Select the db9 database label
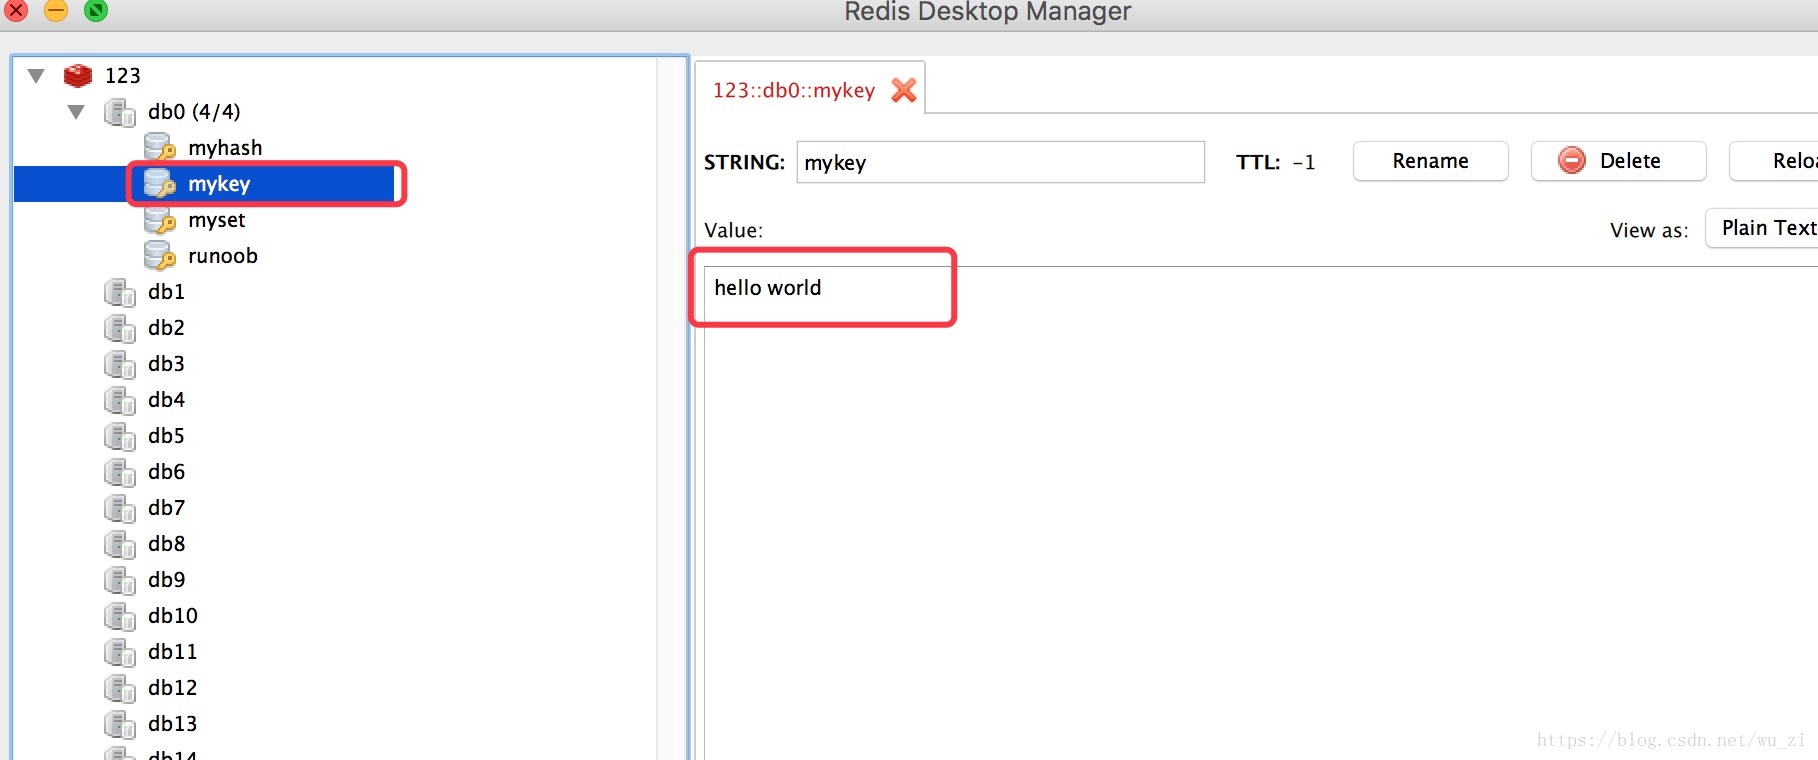Viewport: 1818px width, 760px height. pyautogui.click(x=166, y=580)
